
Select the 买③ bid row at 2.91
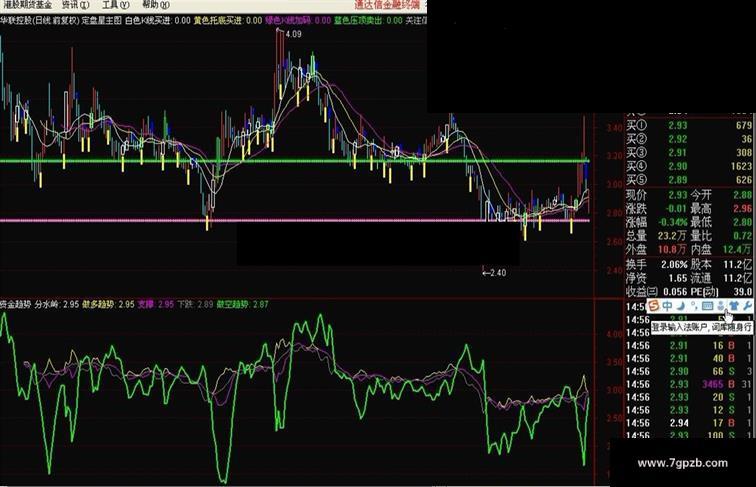[689, 152]
